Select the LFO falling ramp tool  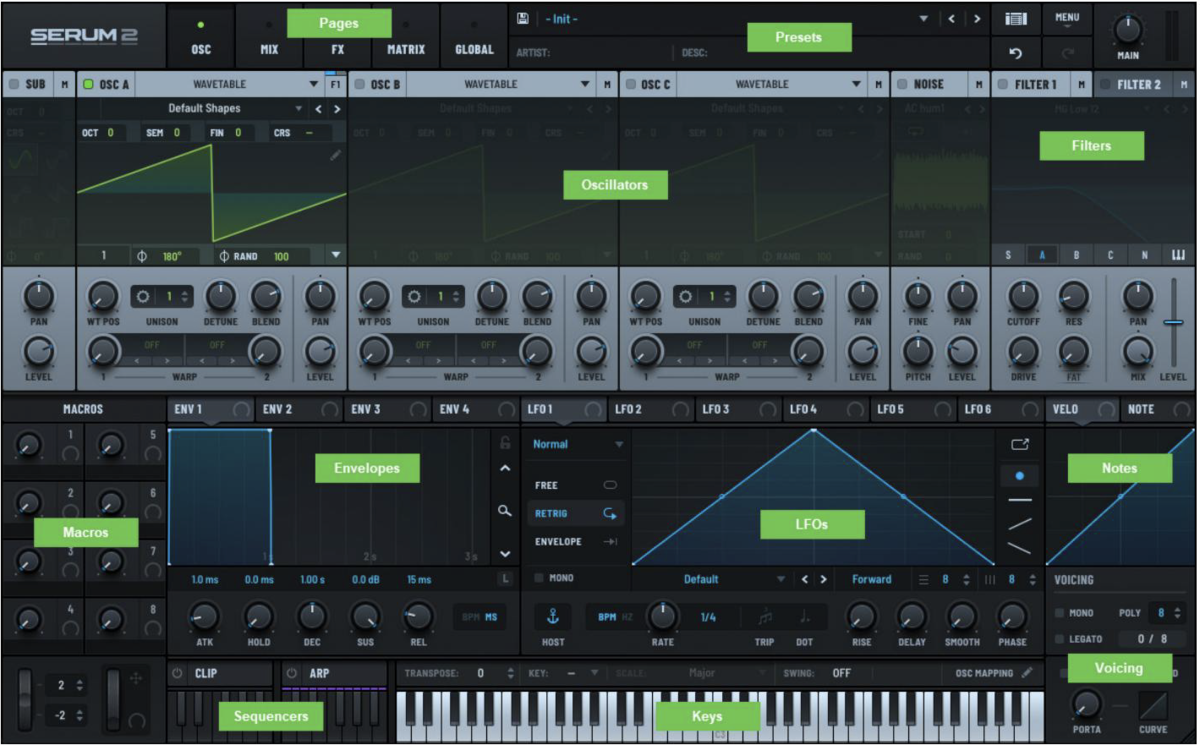pos(1020,547)
